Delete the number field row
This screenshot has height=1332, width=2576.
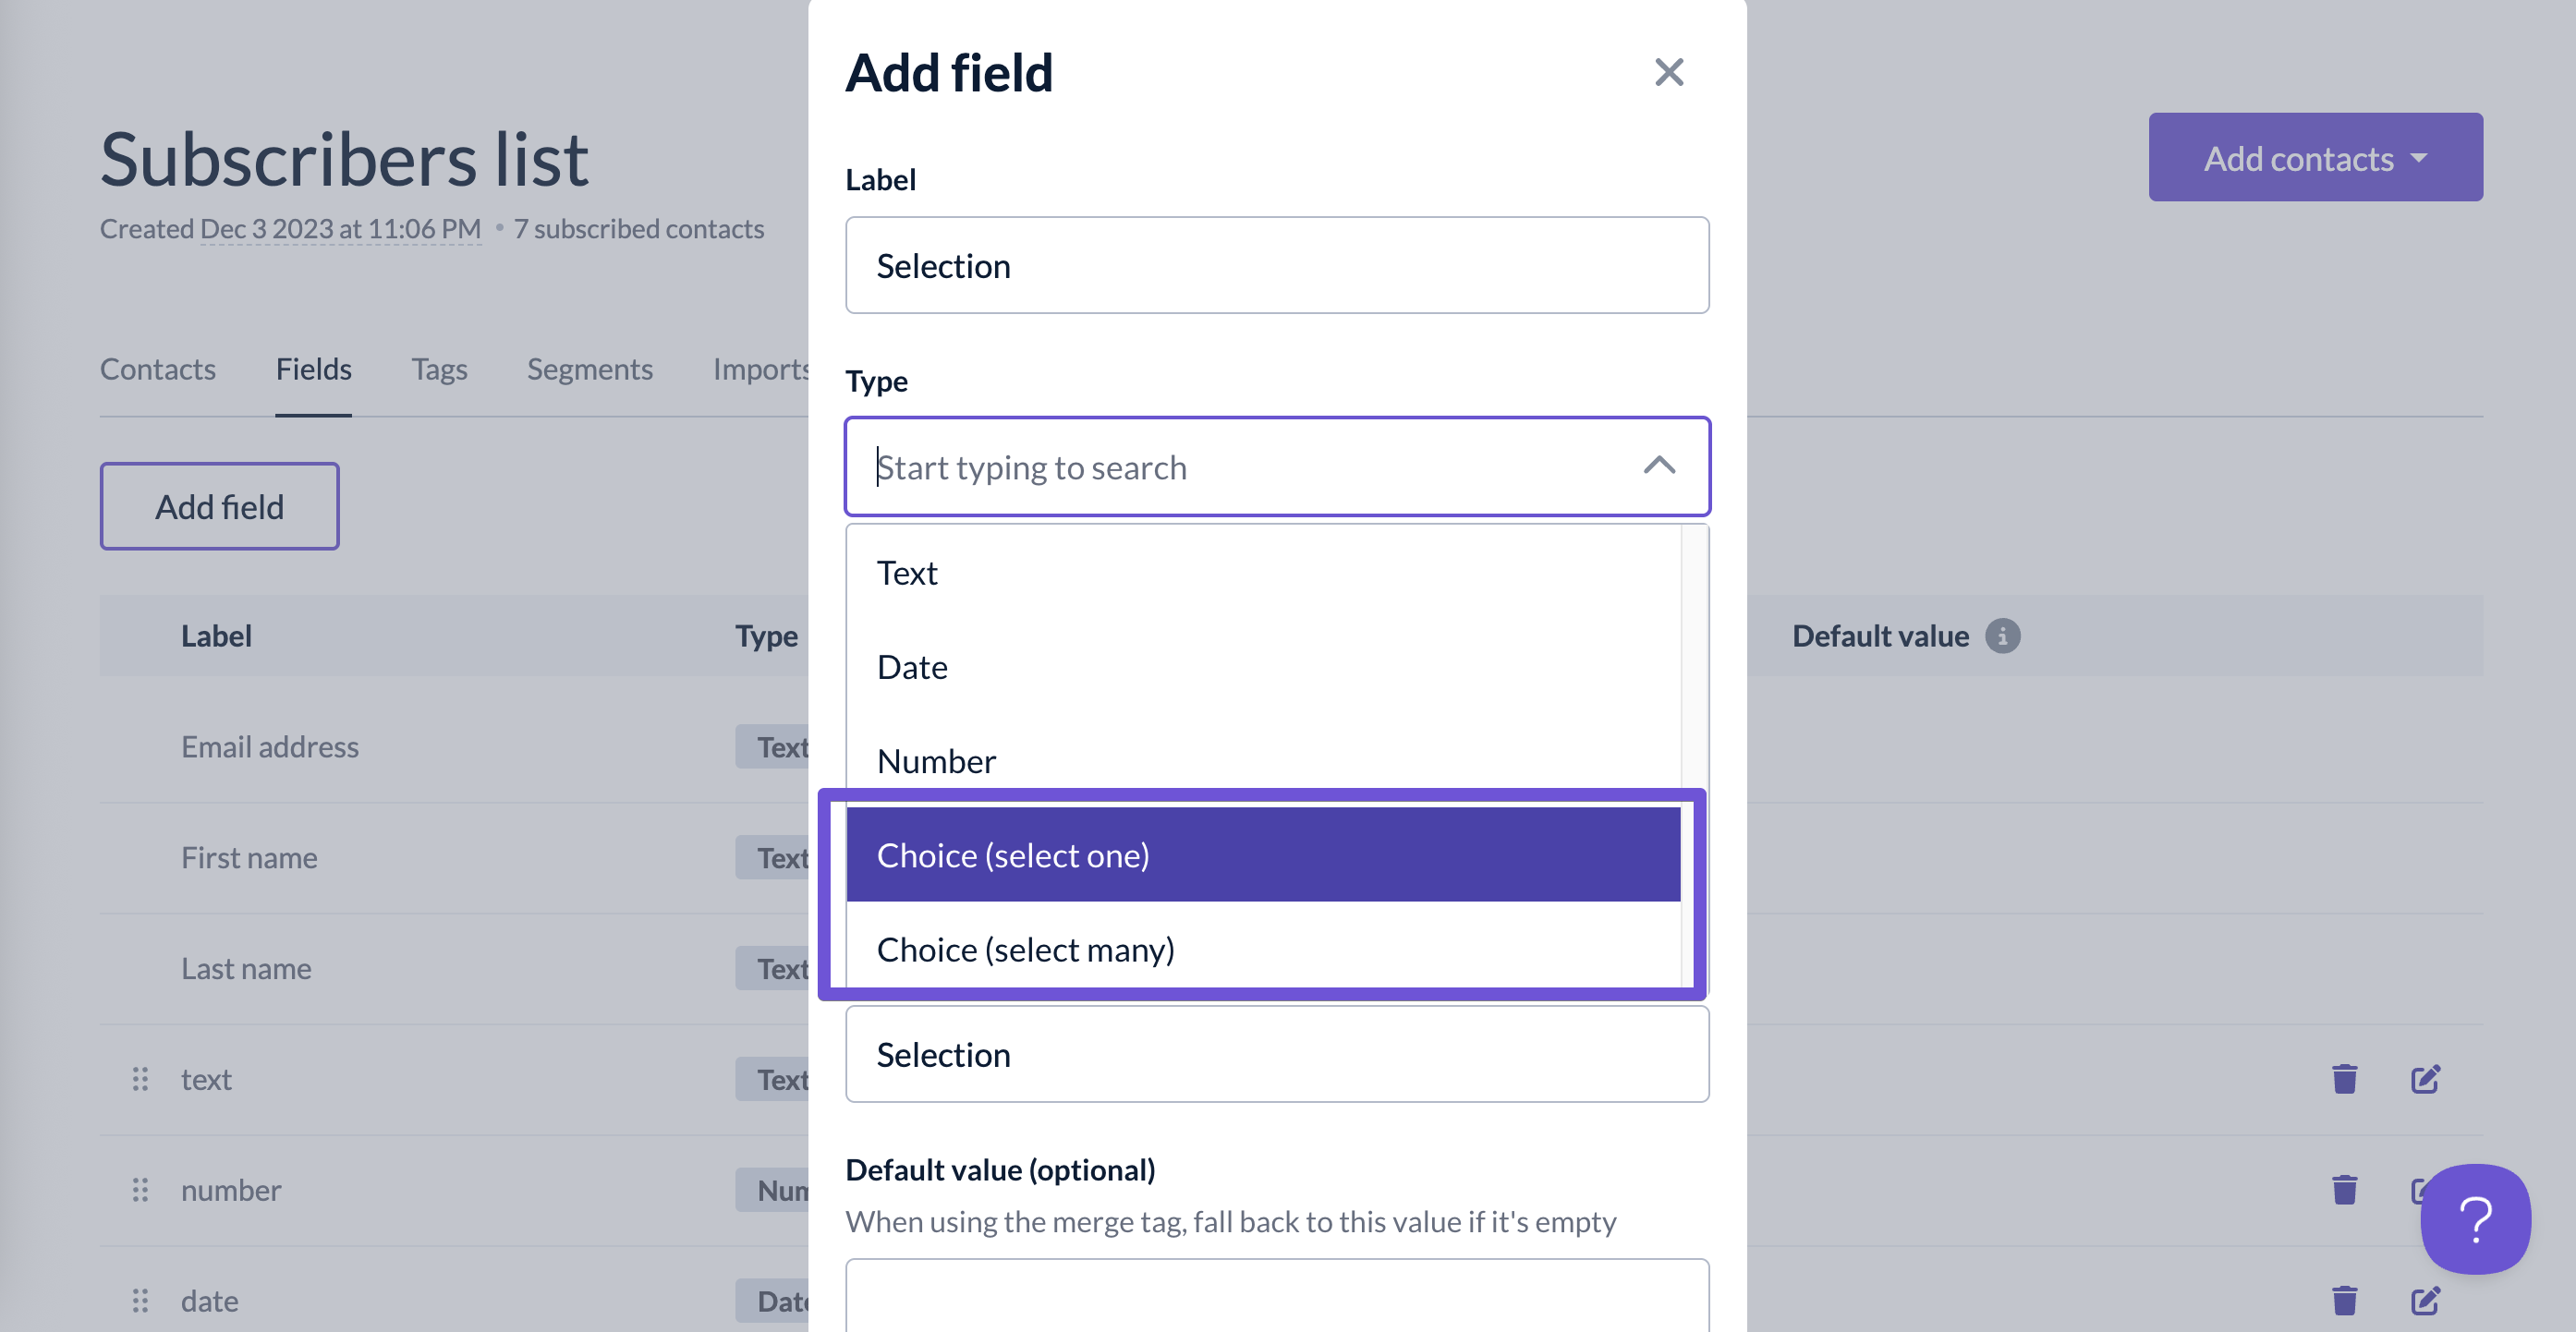(x=2344, y=1190)
